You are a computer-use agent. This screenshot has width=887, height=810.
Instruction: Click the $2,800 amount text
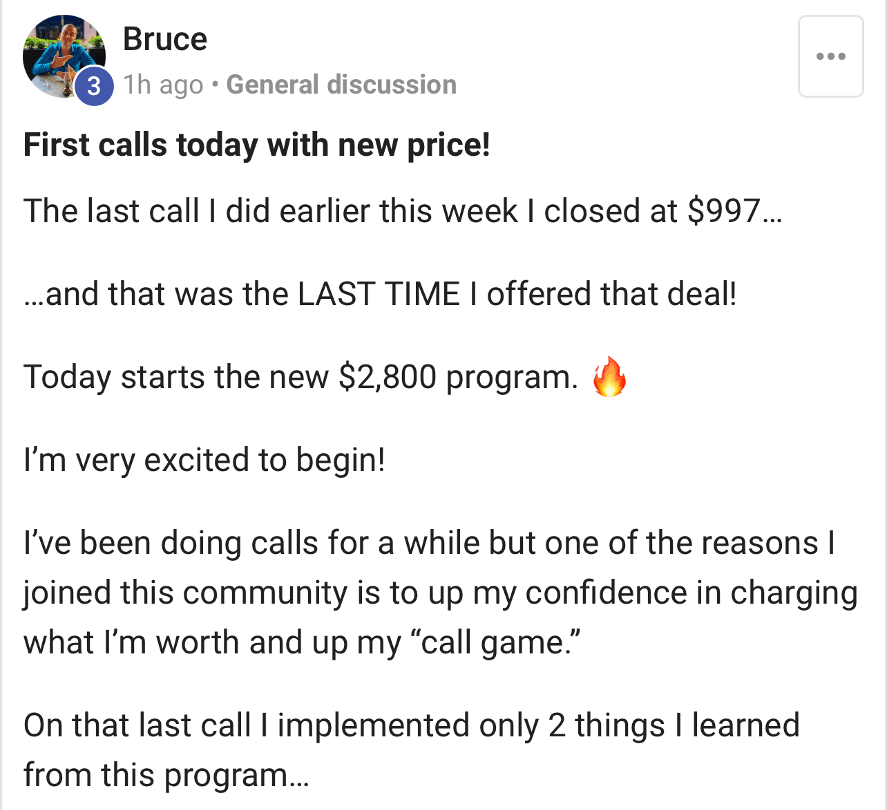click(387, 377)
